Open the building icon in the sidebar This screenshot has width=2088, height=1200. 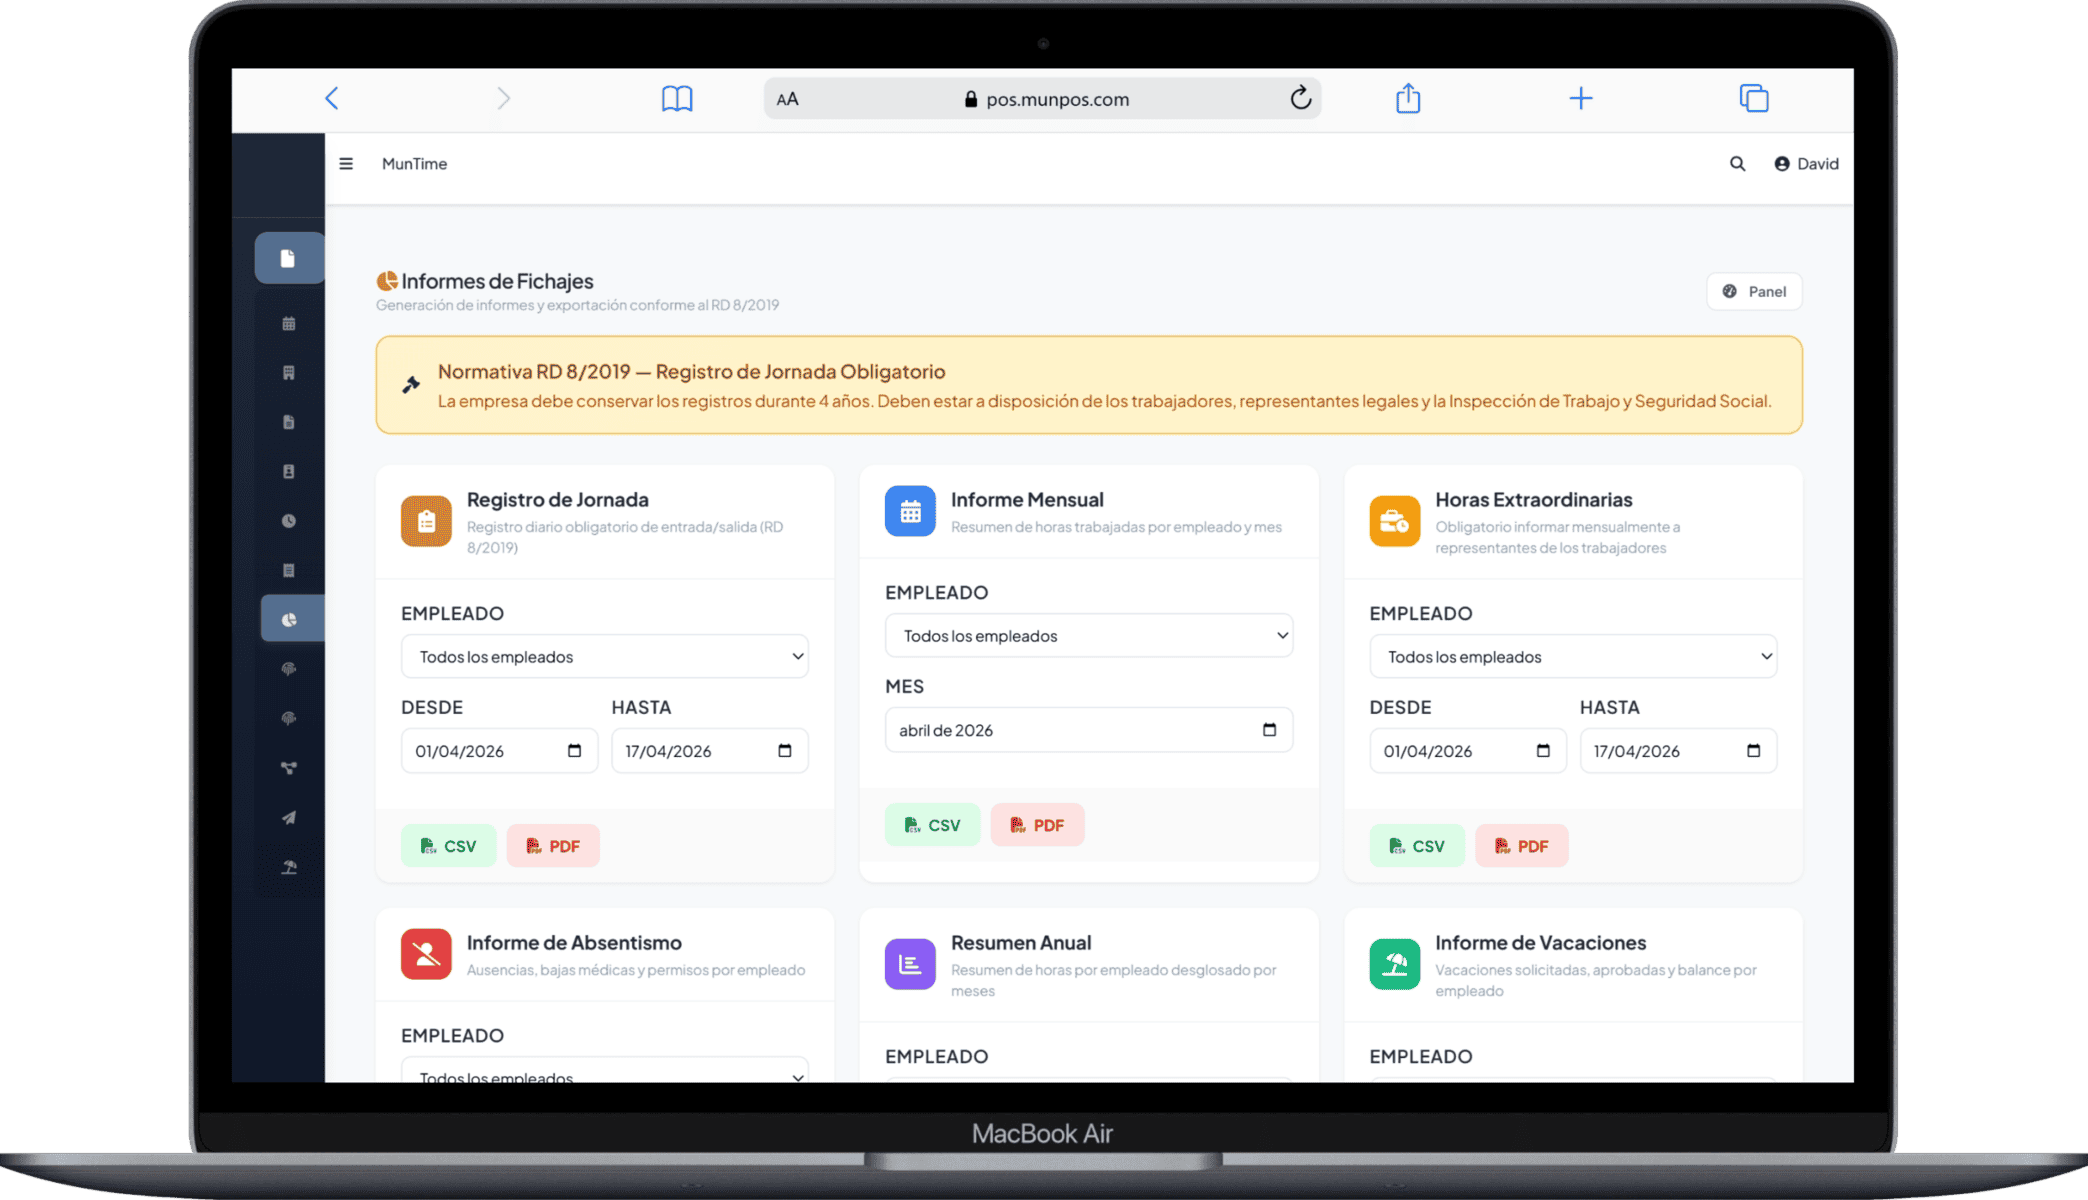pyautogui.click(x=289, y=373)
